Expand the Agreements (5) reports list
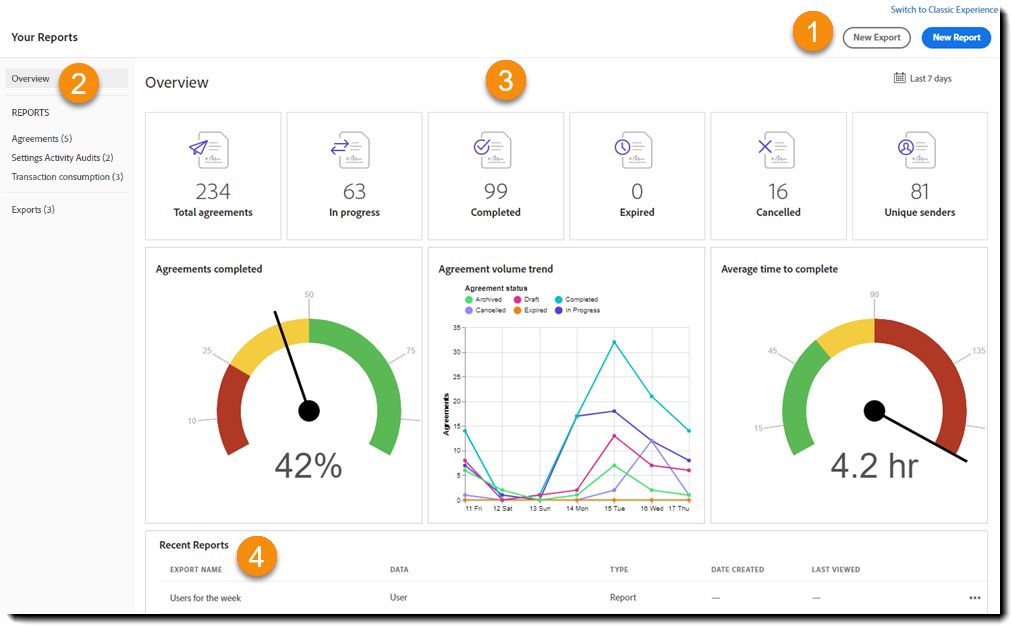This screenshot has height=626, width=1012. click(x=42, y=139)
